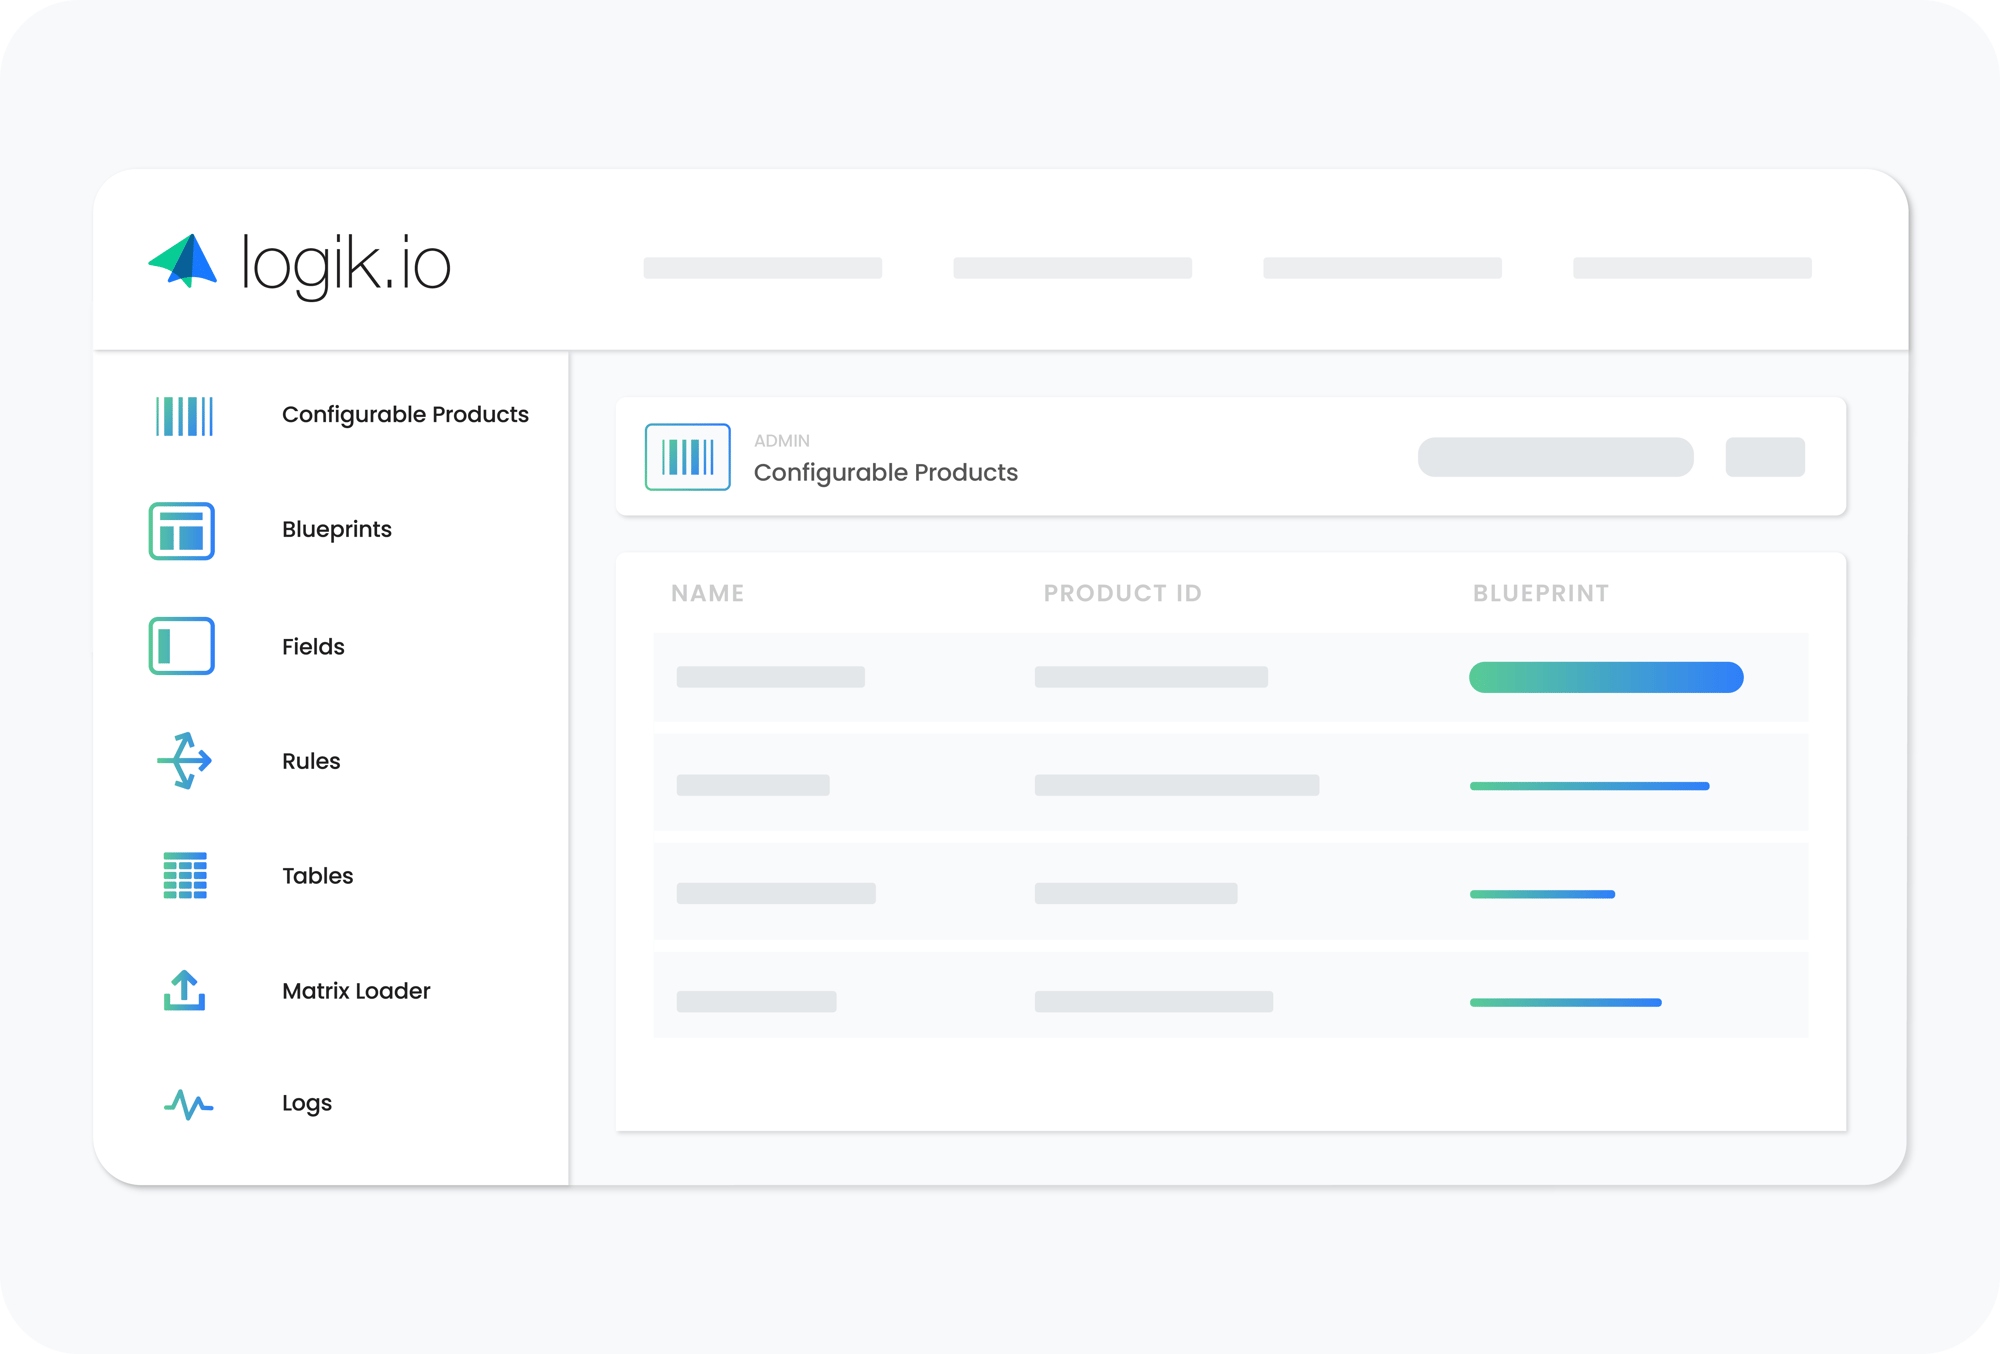Click the BLUEPRINT column header

click(1541, 593)
